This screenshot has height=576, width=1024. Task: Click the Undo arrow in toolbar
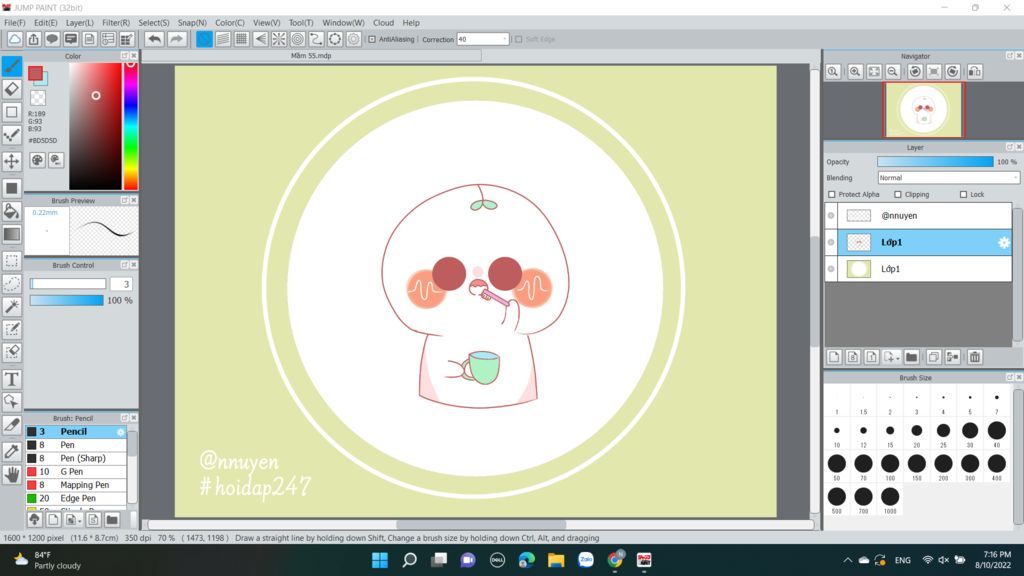tap(154, 39)
